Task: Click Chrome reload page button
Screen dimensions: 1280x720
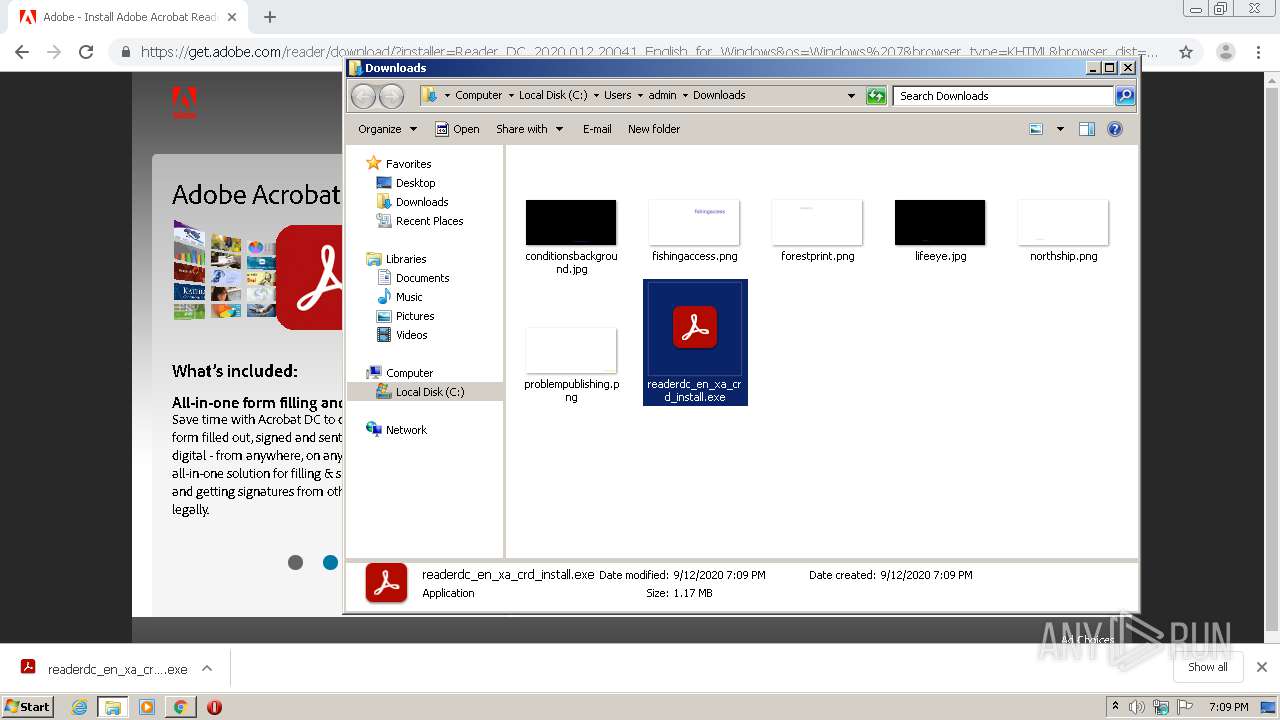Action: 86,52
